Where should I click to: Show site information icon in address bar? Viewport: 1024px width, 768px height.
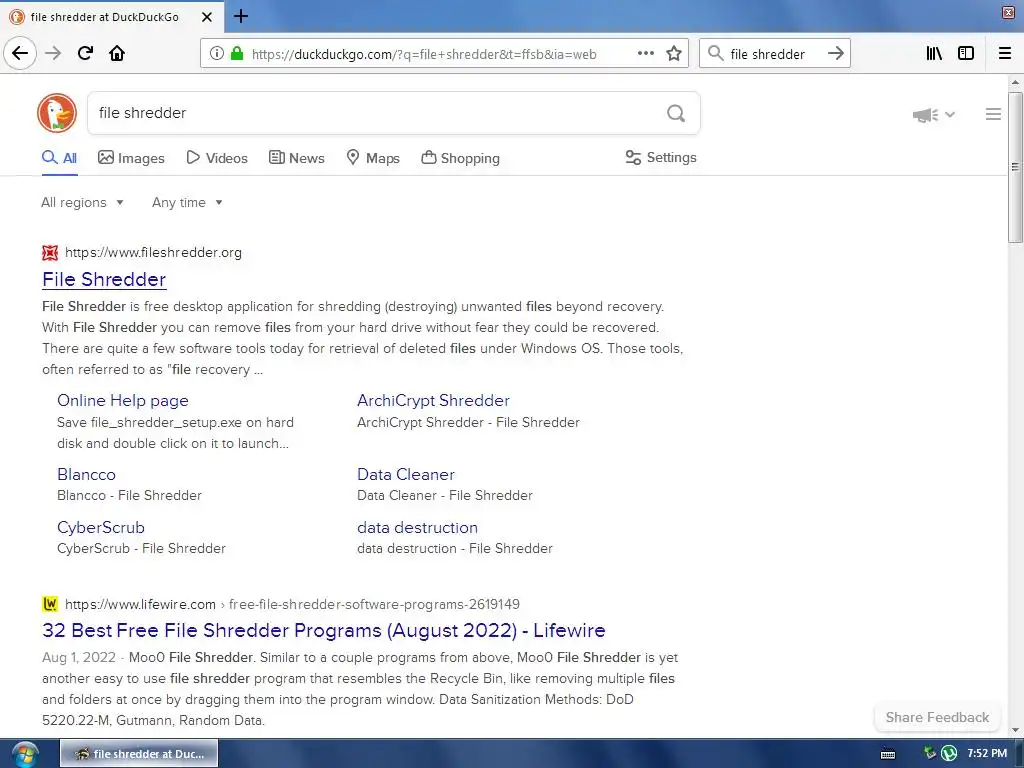pos(216,53)
